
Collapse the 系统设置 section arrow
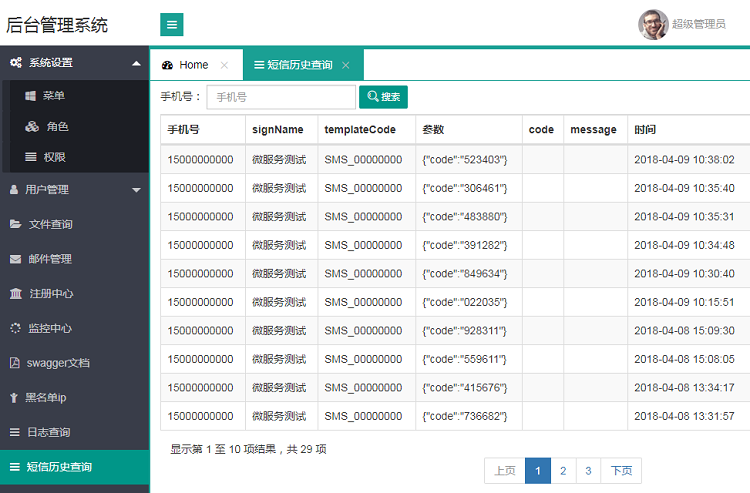point(136,63)
